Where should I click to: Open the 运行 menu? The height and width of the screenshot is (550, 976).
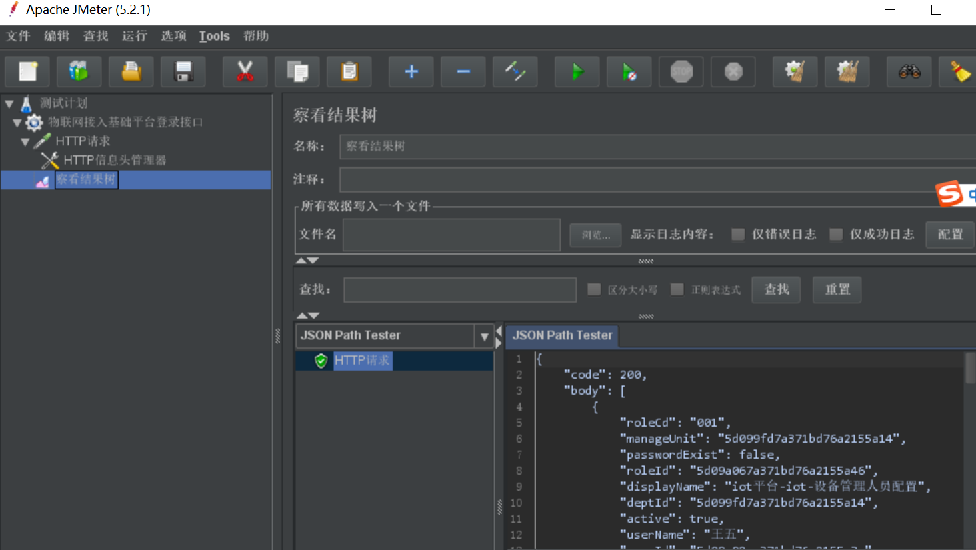134,36
